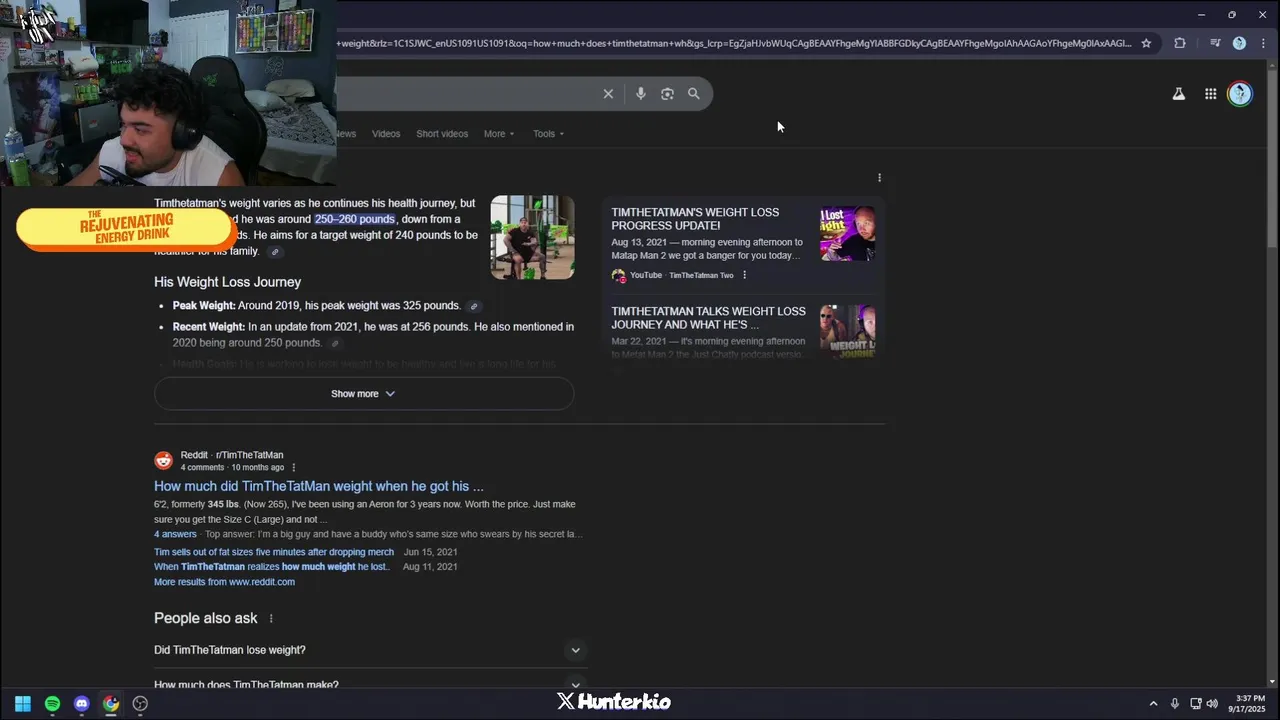Click 'r/TimTheTatMan' subreddit source text
1280x720 pixels.
tap(249, 455)
